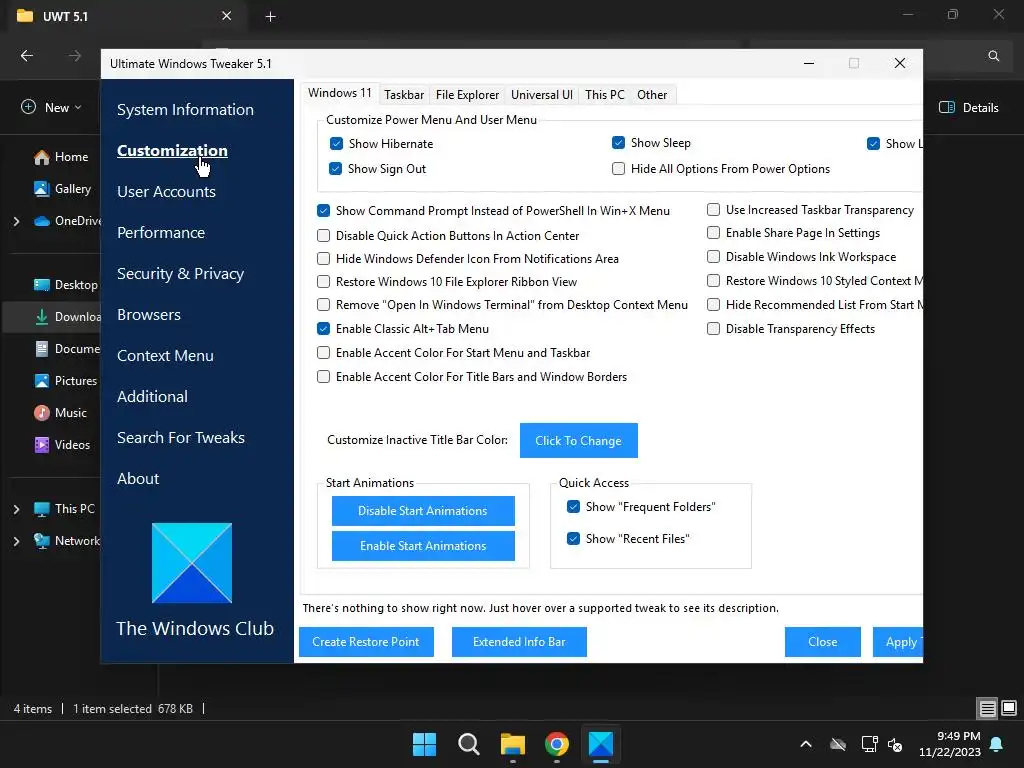Open System Information section

coord(185,110)
